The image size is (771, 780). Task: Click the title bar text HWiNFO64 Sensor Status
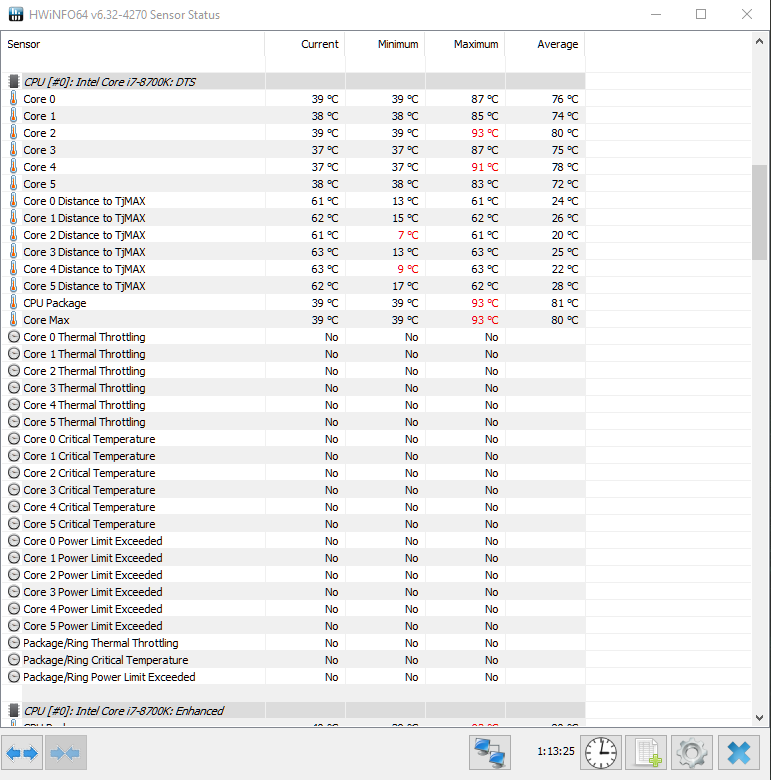coord(124,15)
